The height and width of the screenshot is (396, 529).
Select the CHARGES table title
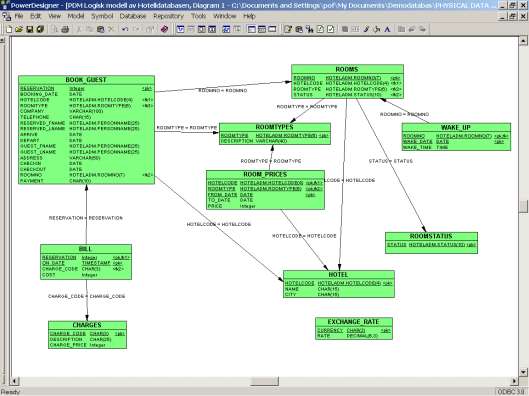[87, 325]
